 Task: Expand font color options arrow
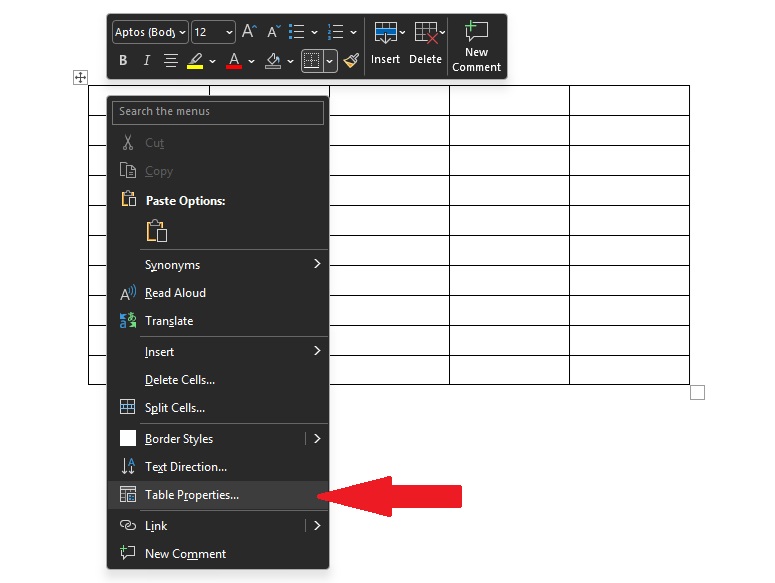click(252, 61)
